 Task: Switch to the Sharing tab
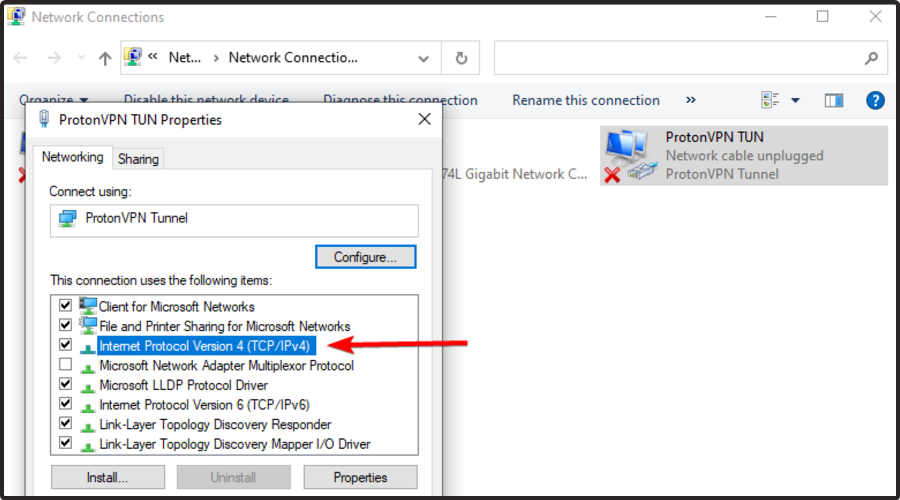[x=138, y=159]
